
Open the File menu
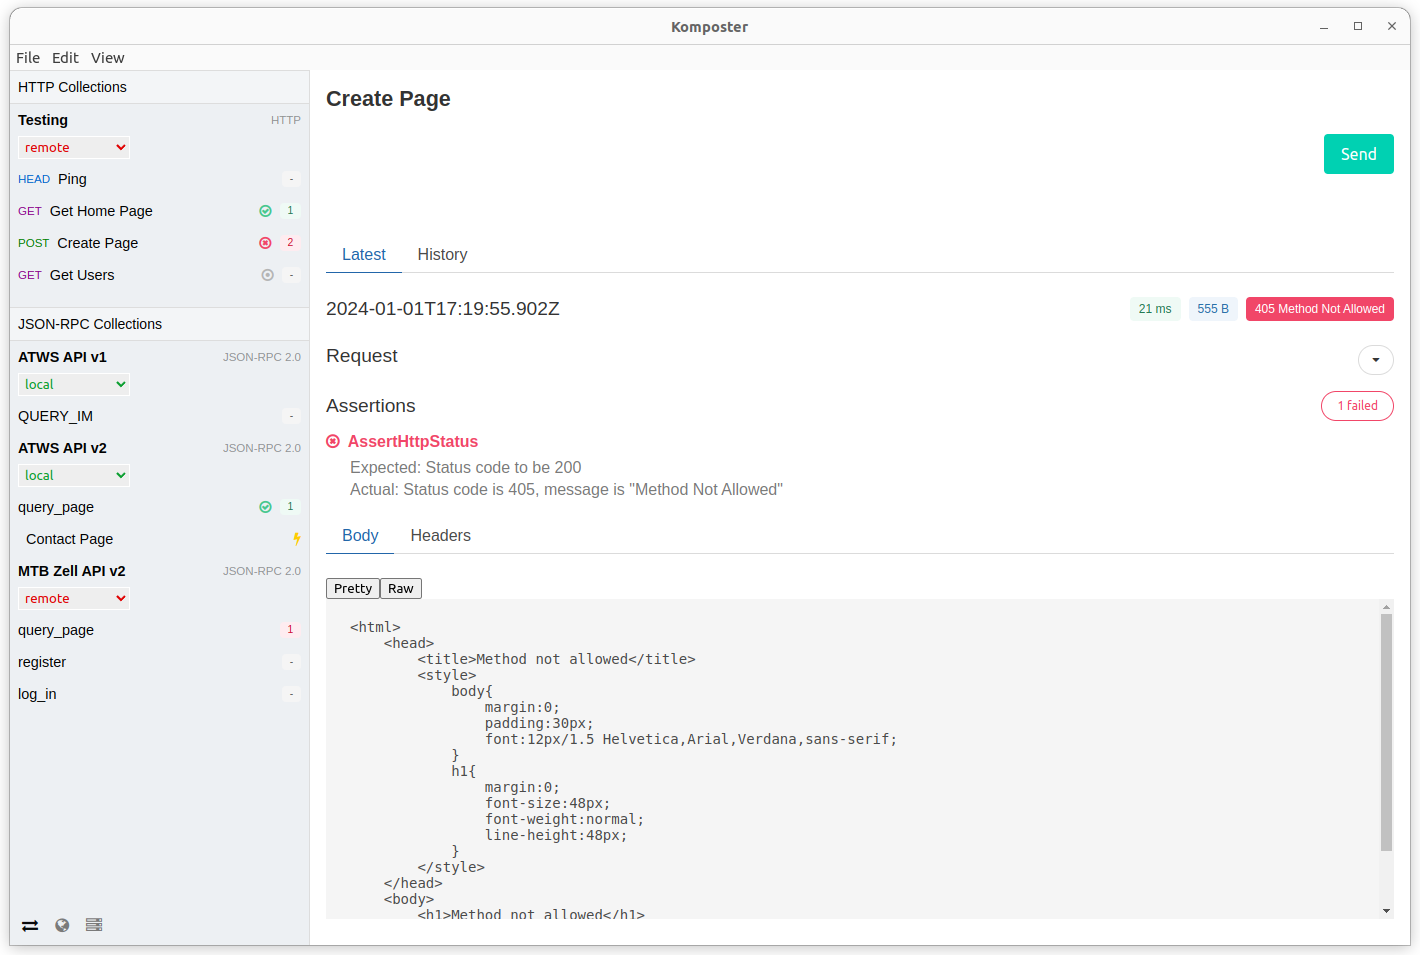[28, 58]
